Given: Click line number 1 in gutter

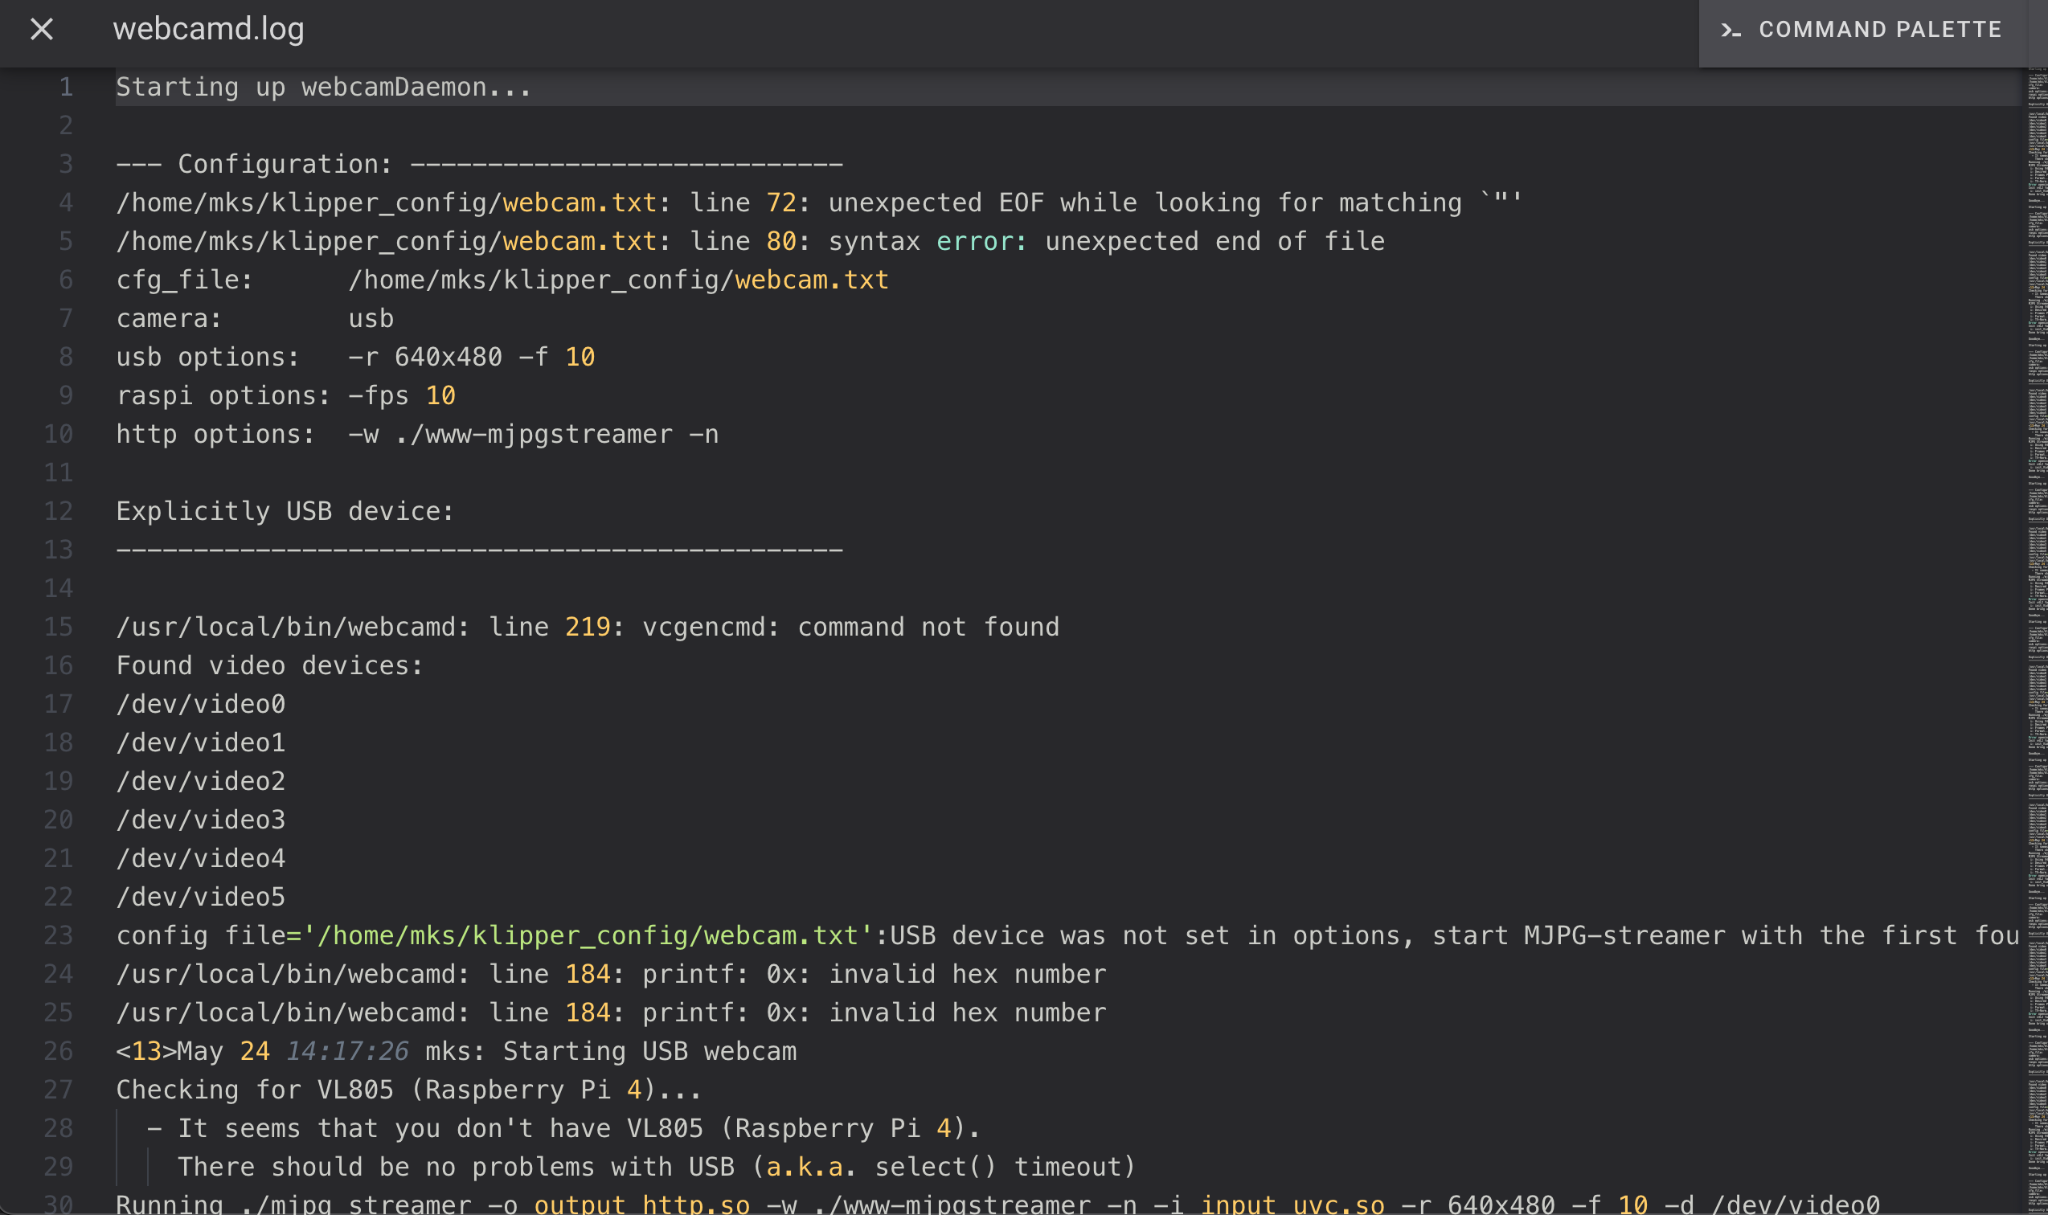Looking at the screenshot, I should (x=65, y=87).
